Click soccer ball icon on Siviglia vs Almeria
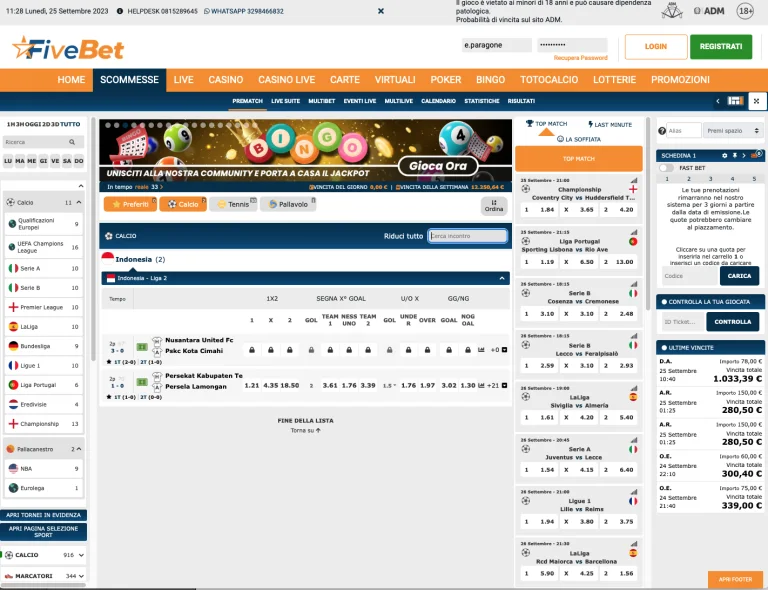Image resolution: width=768 pixels, height=590 pixels. coord(526,397)
